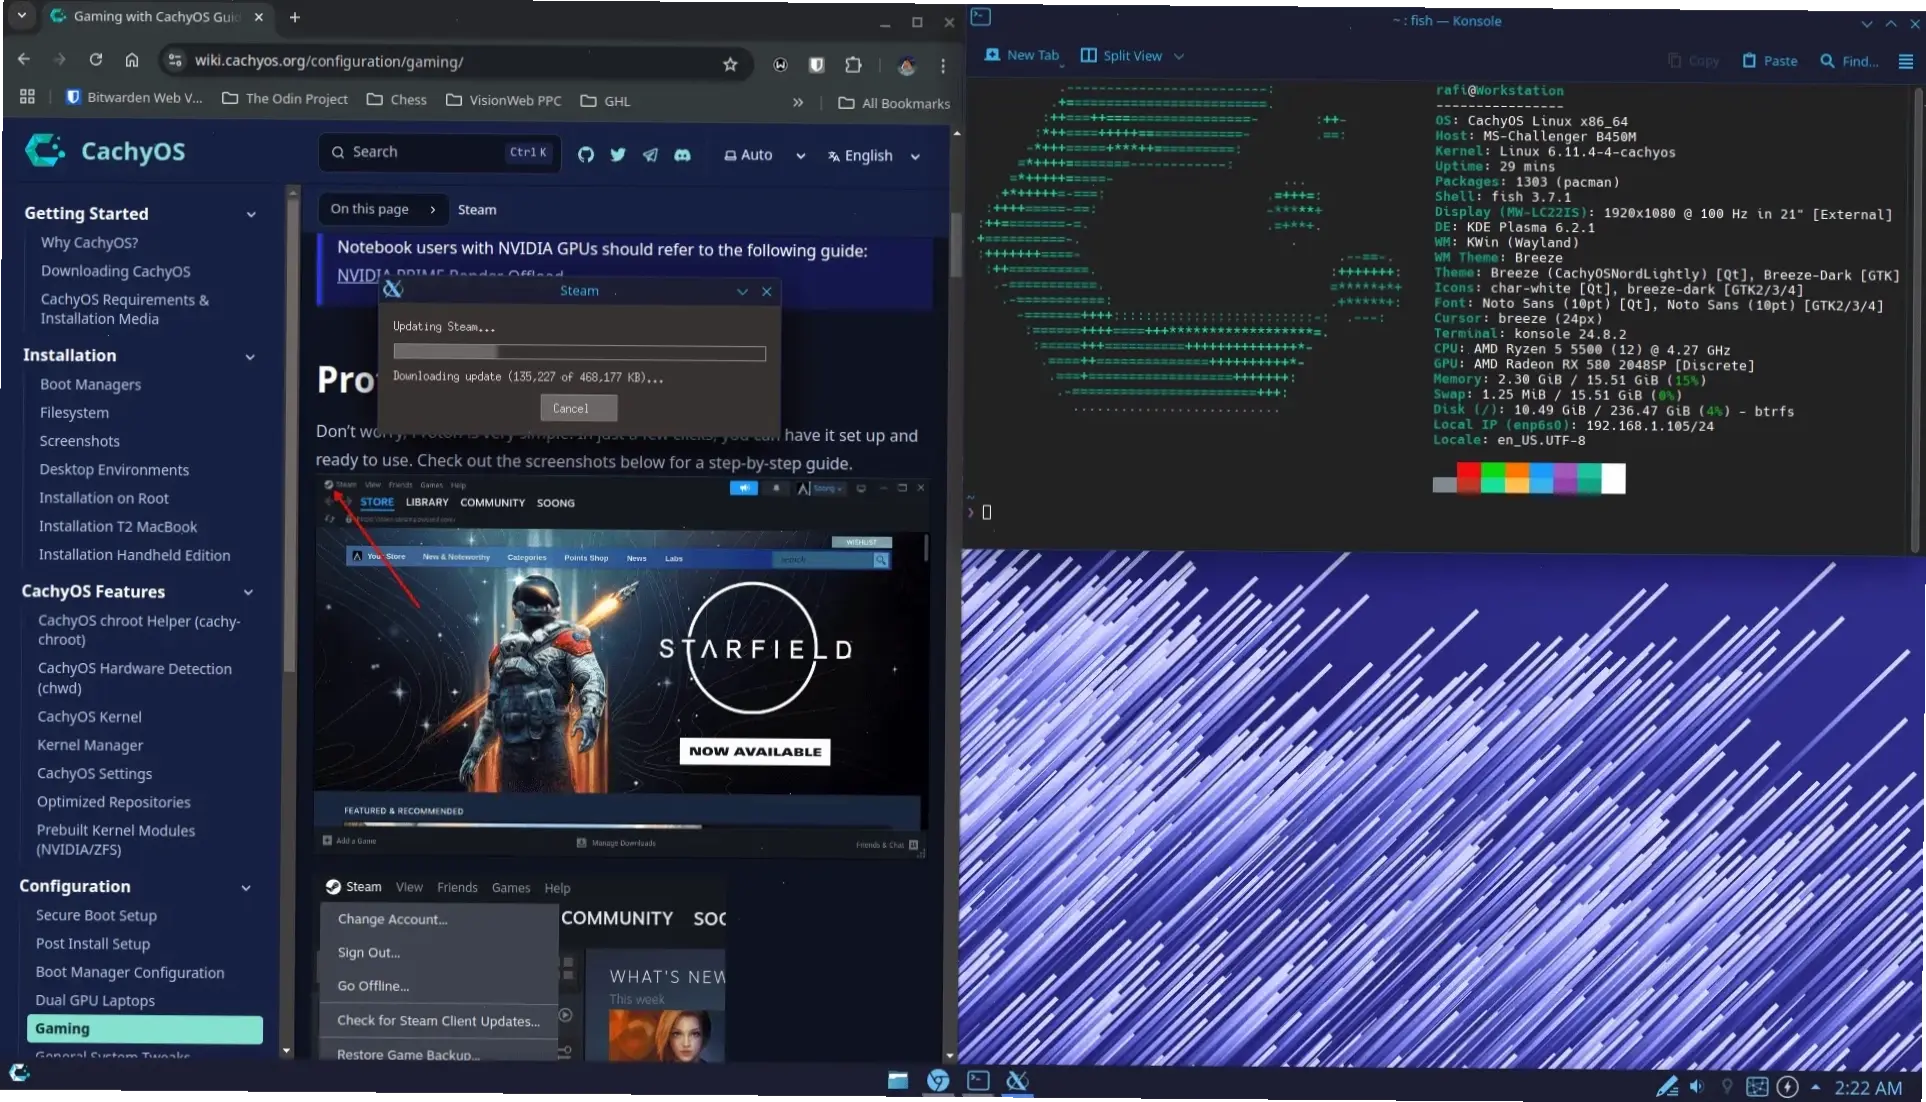Open the browser tab search dropdown arrow
Screen dimensions: 1926x1102
(22, 16)
